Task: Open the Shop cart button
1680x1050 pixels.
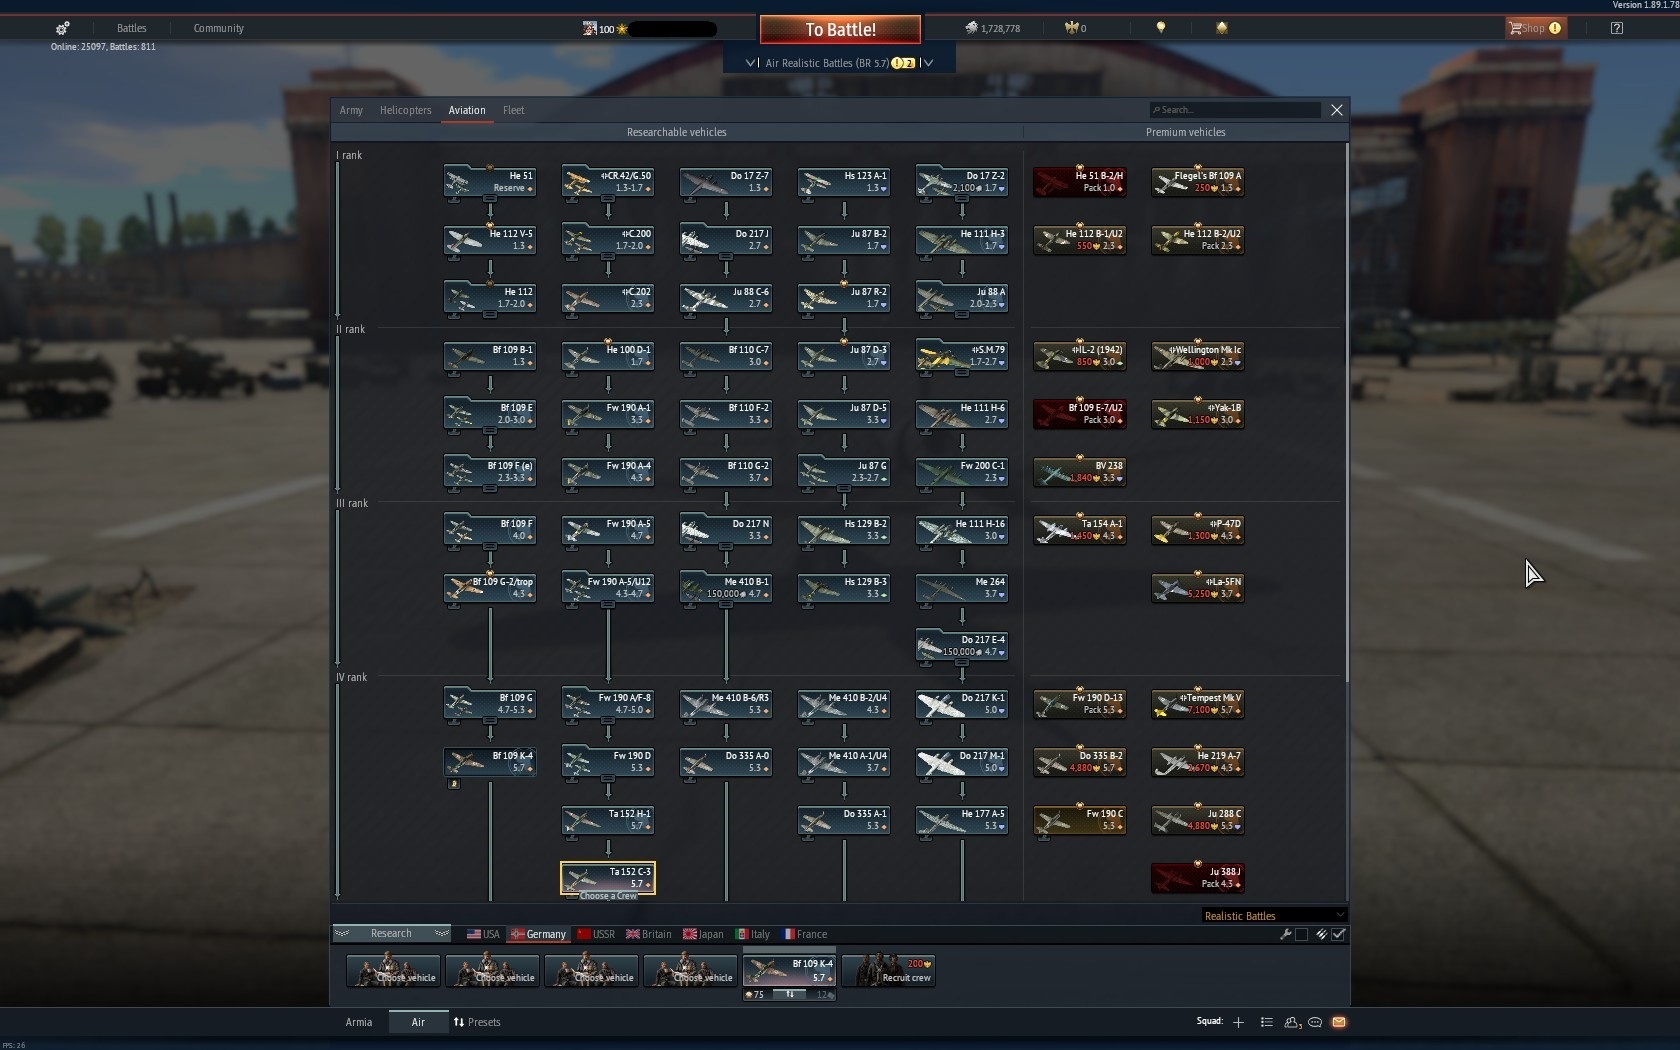Action: coord(1535,28)
